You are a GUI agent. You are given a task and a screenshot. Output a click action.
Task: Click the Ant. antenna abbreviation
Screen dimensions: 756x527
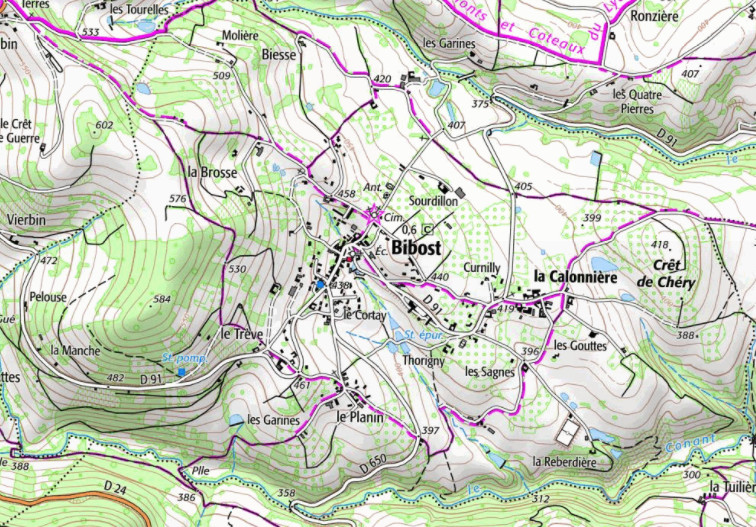[x=372, y=187]
